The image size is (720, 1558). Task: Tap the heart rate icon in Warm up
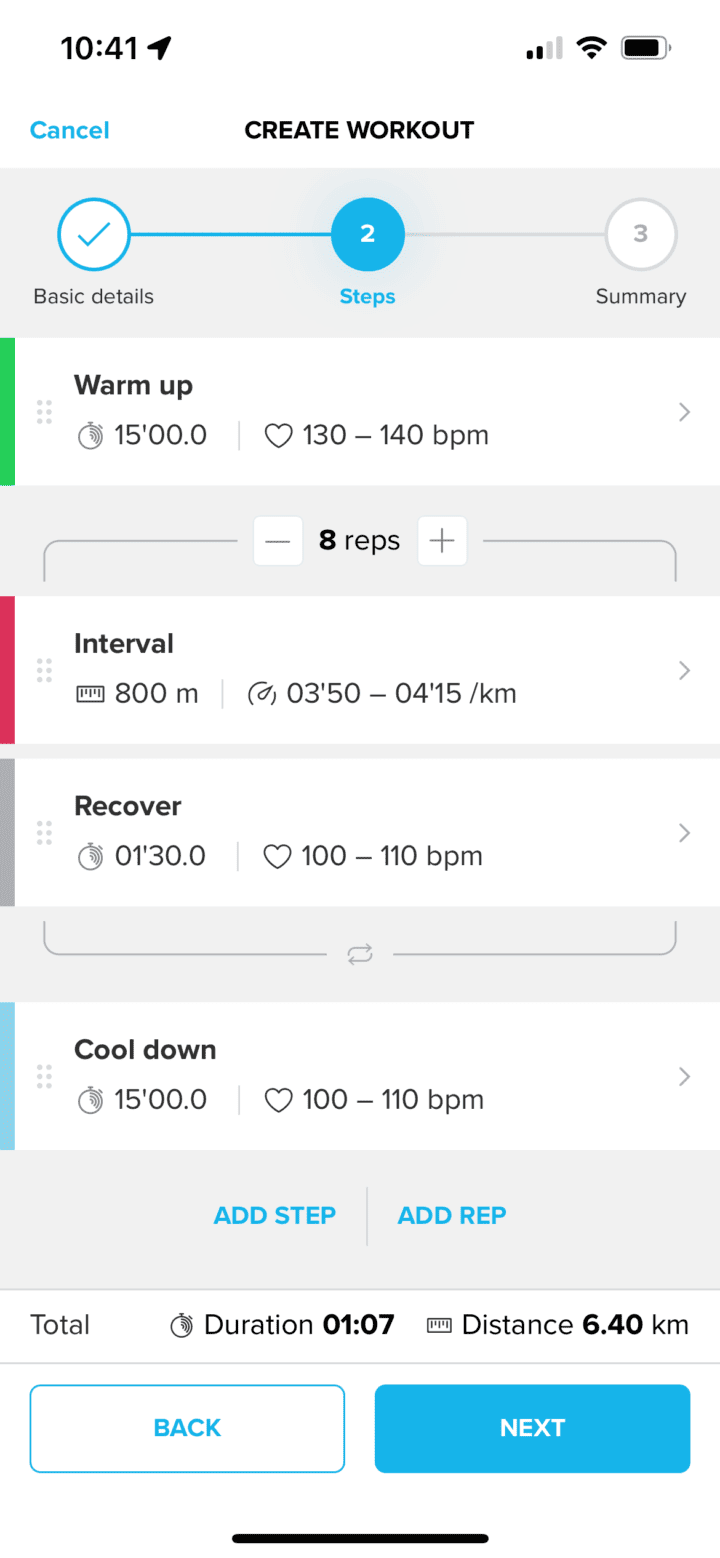[x=277, y=436]
